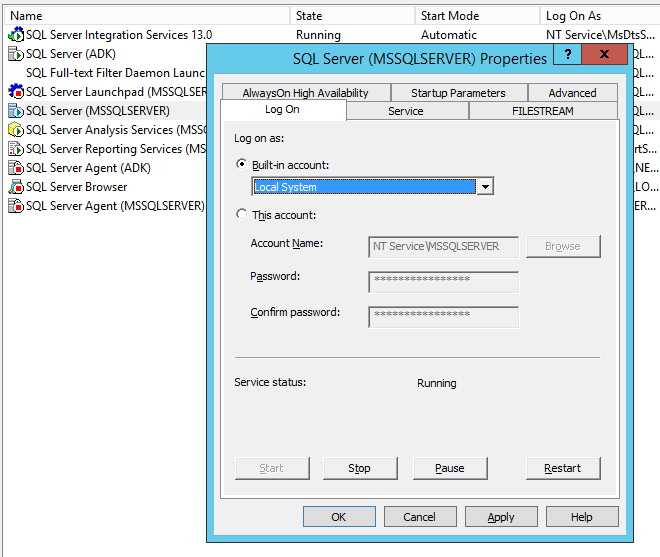Click SQL Server Integration Services 13.0 icon
This screenshot has width=660, height=557.
[16, 35]
